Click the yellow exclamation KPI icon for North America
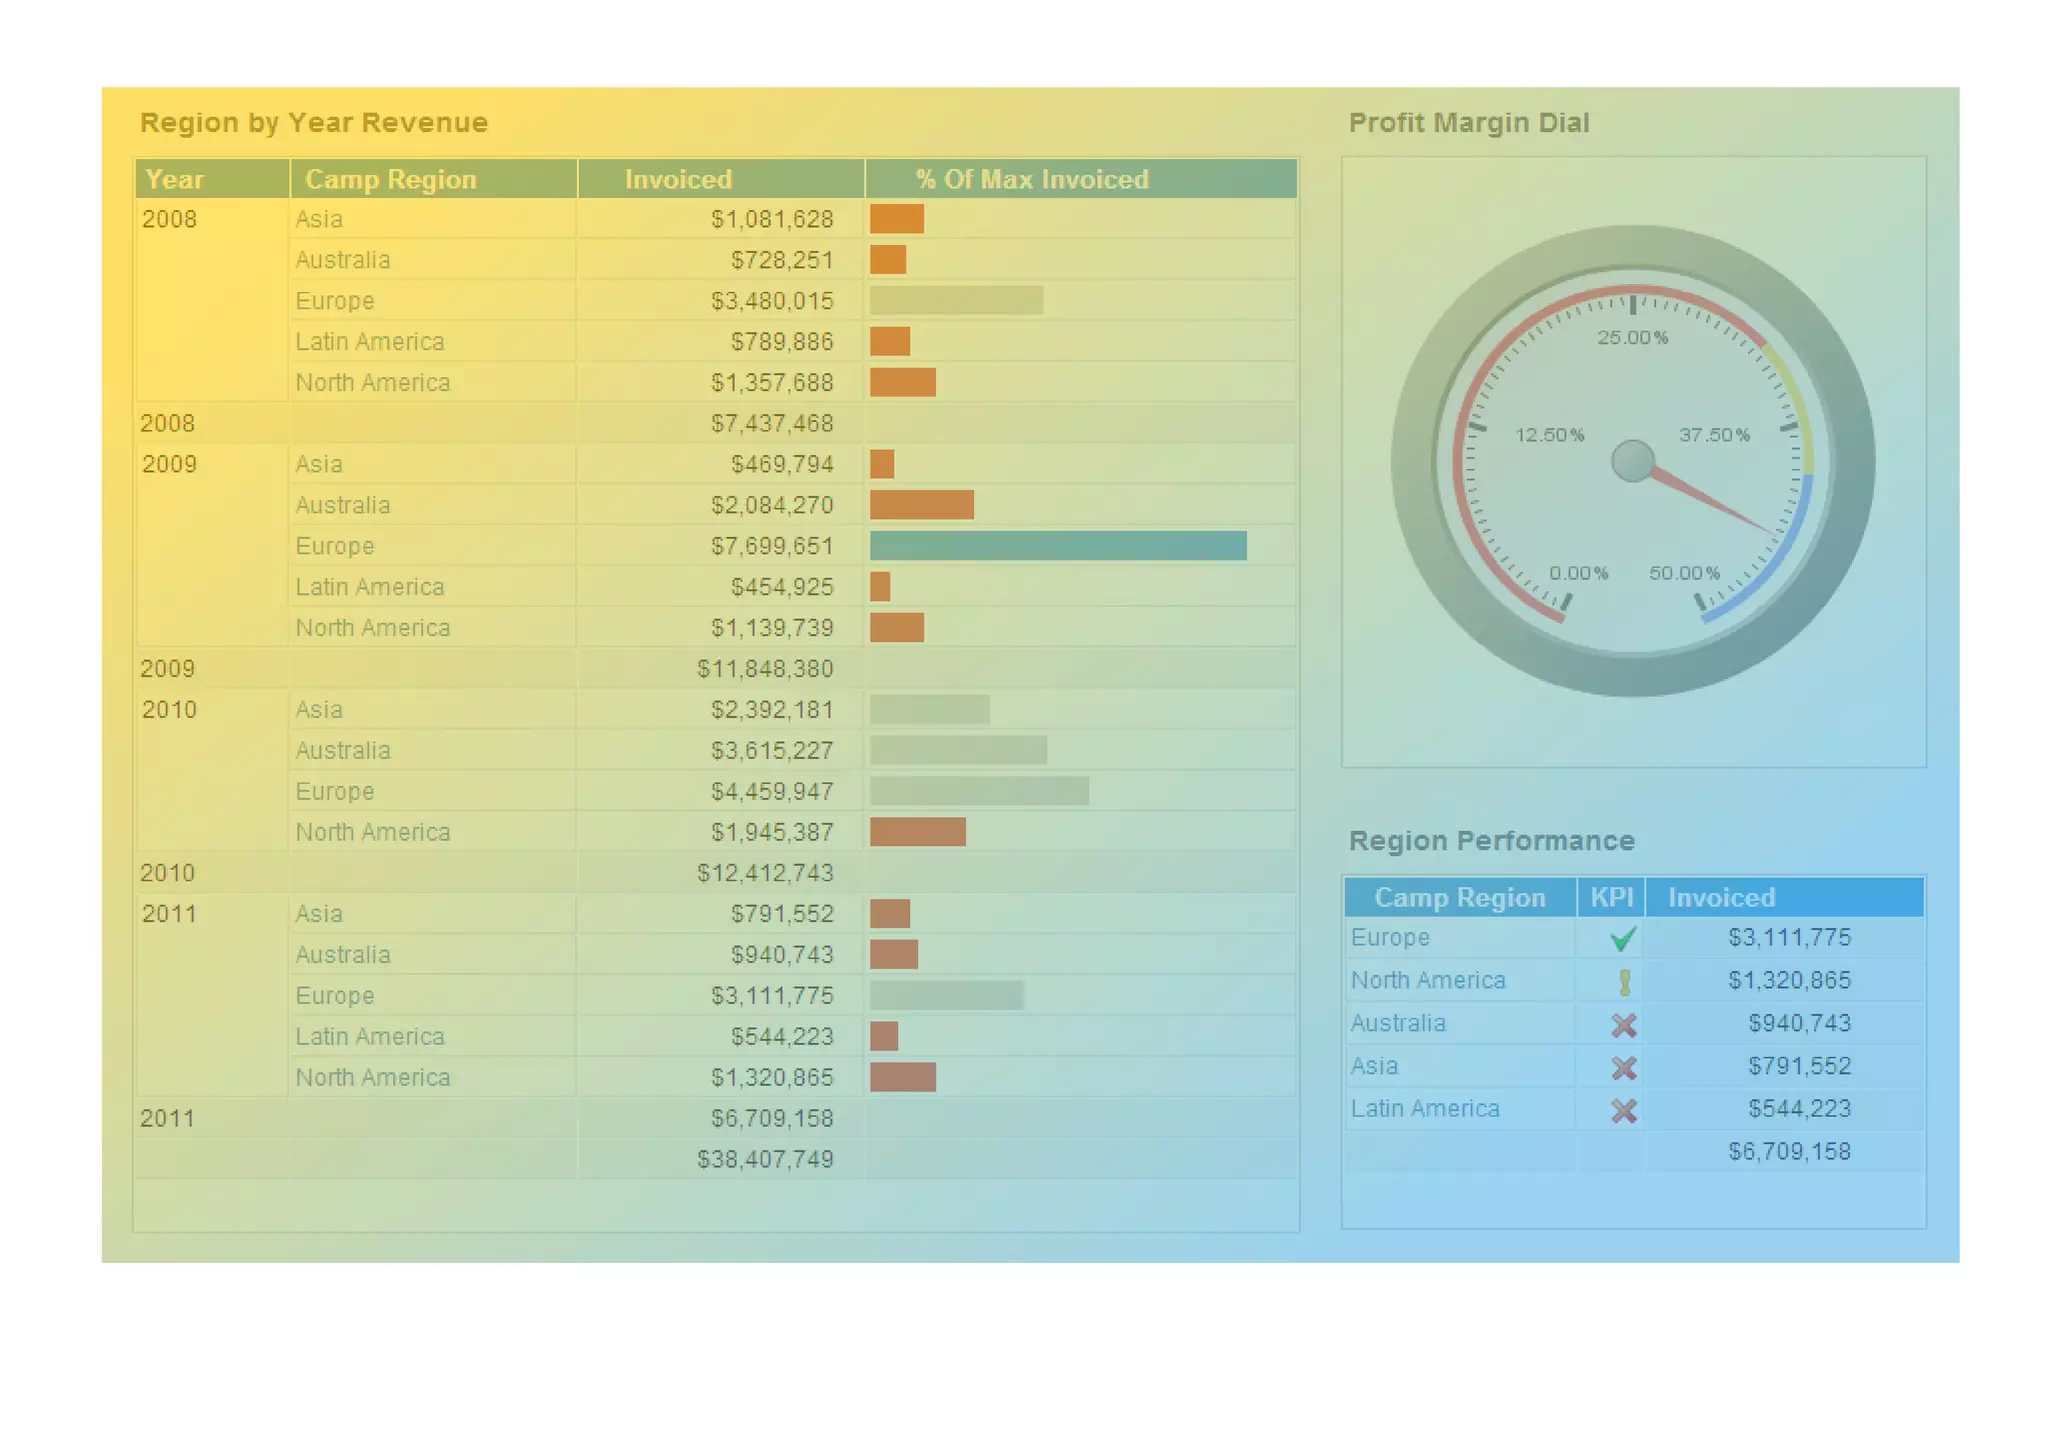Viewport: 2048px width, 1448px height. click(x=1624, y=982)
